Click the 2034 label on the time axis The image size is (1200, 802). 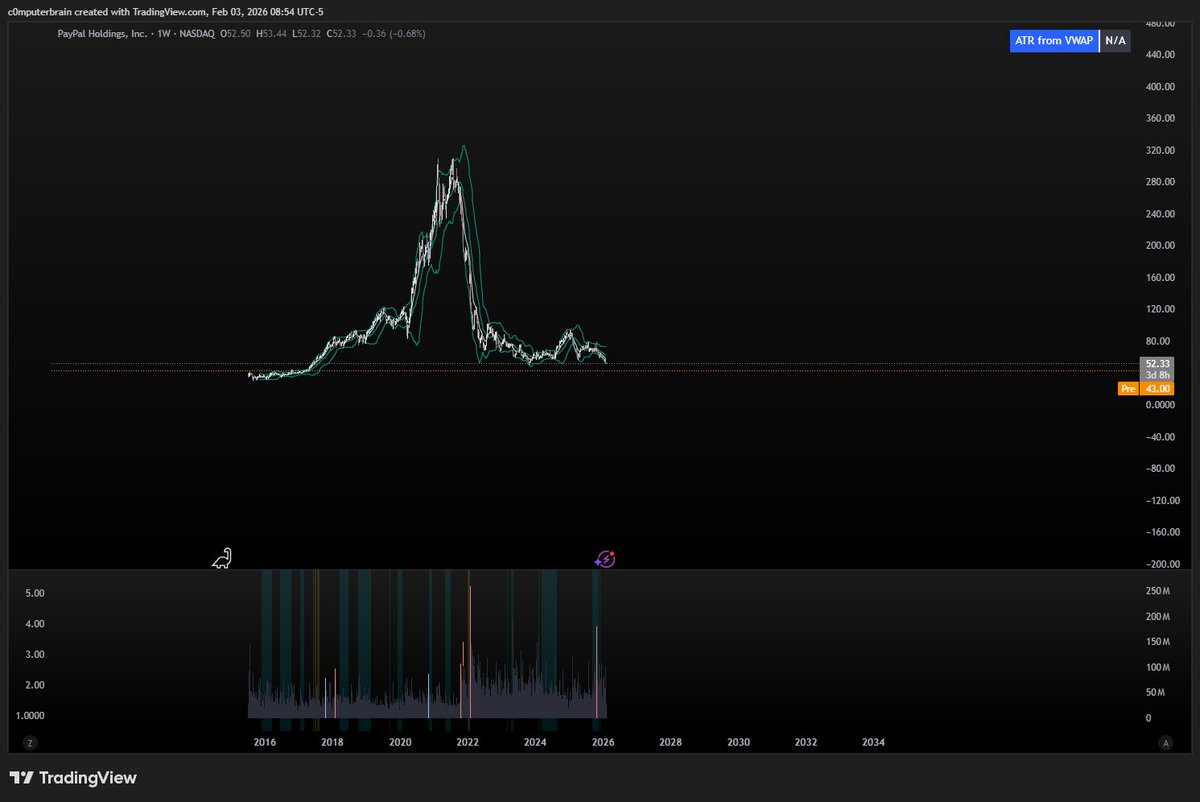tap(873, 742)
